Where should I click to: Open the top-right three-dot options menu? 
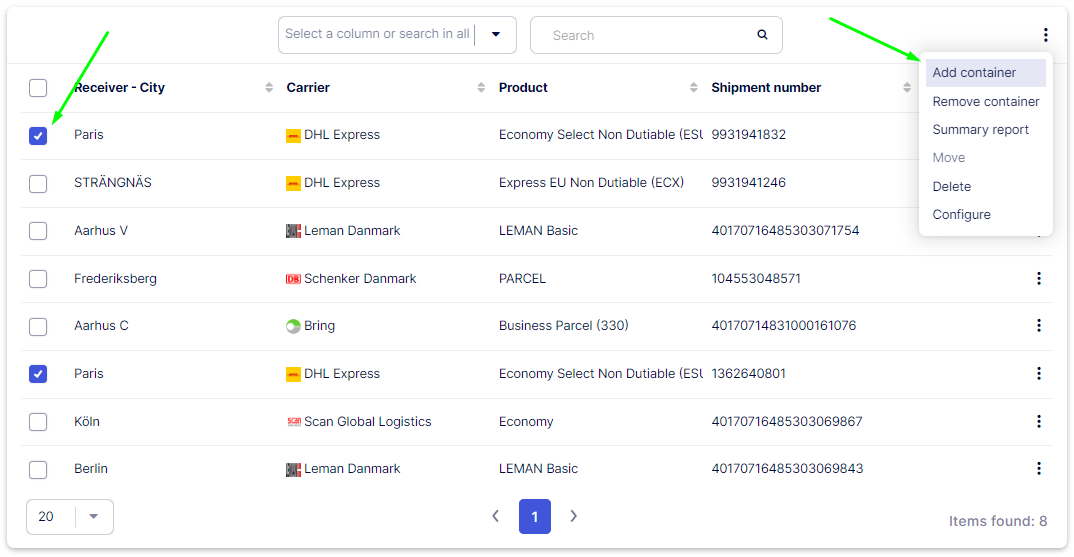[x=1045, y=35]
